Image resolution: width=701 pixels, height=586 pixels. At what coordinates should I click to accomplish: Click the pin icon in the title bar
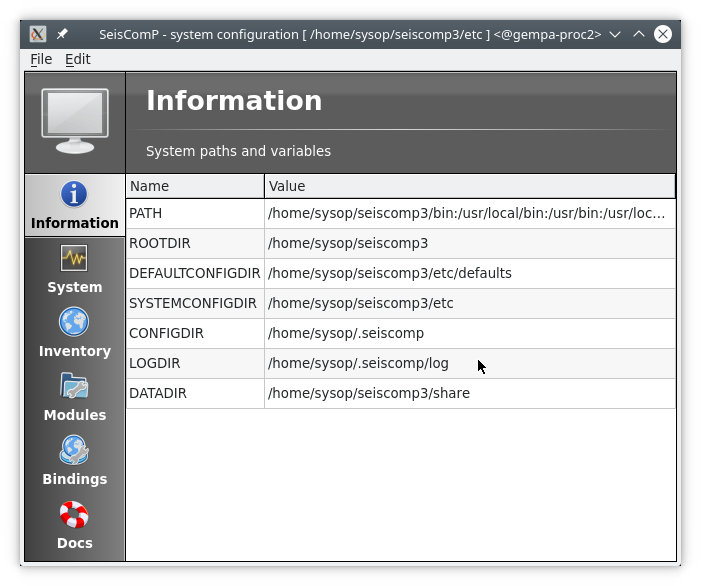(x=63, y=34)
